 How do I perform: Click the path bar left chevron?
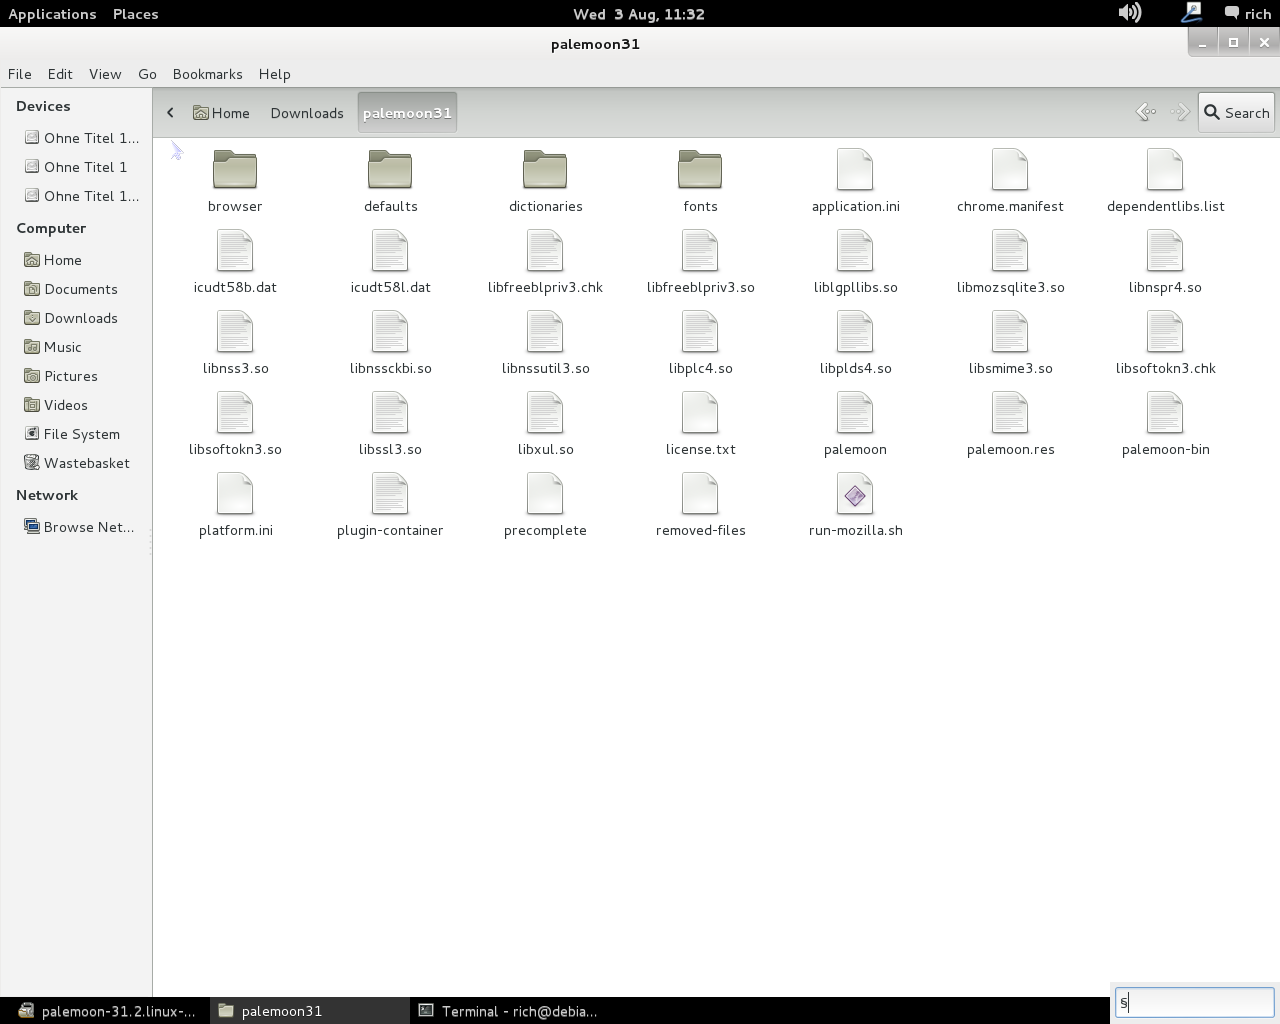170,113
